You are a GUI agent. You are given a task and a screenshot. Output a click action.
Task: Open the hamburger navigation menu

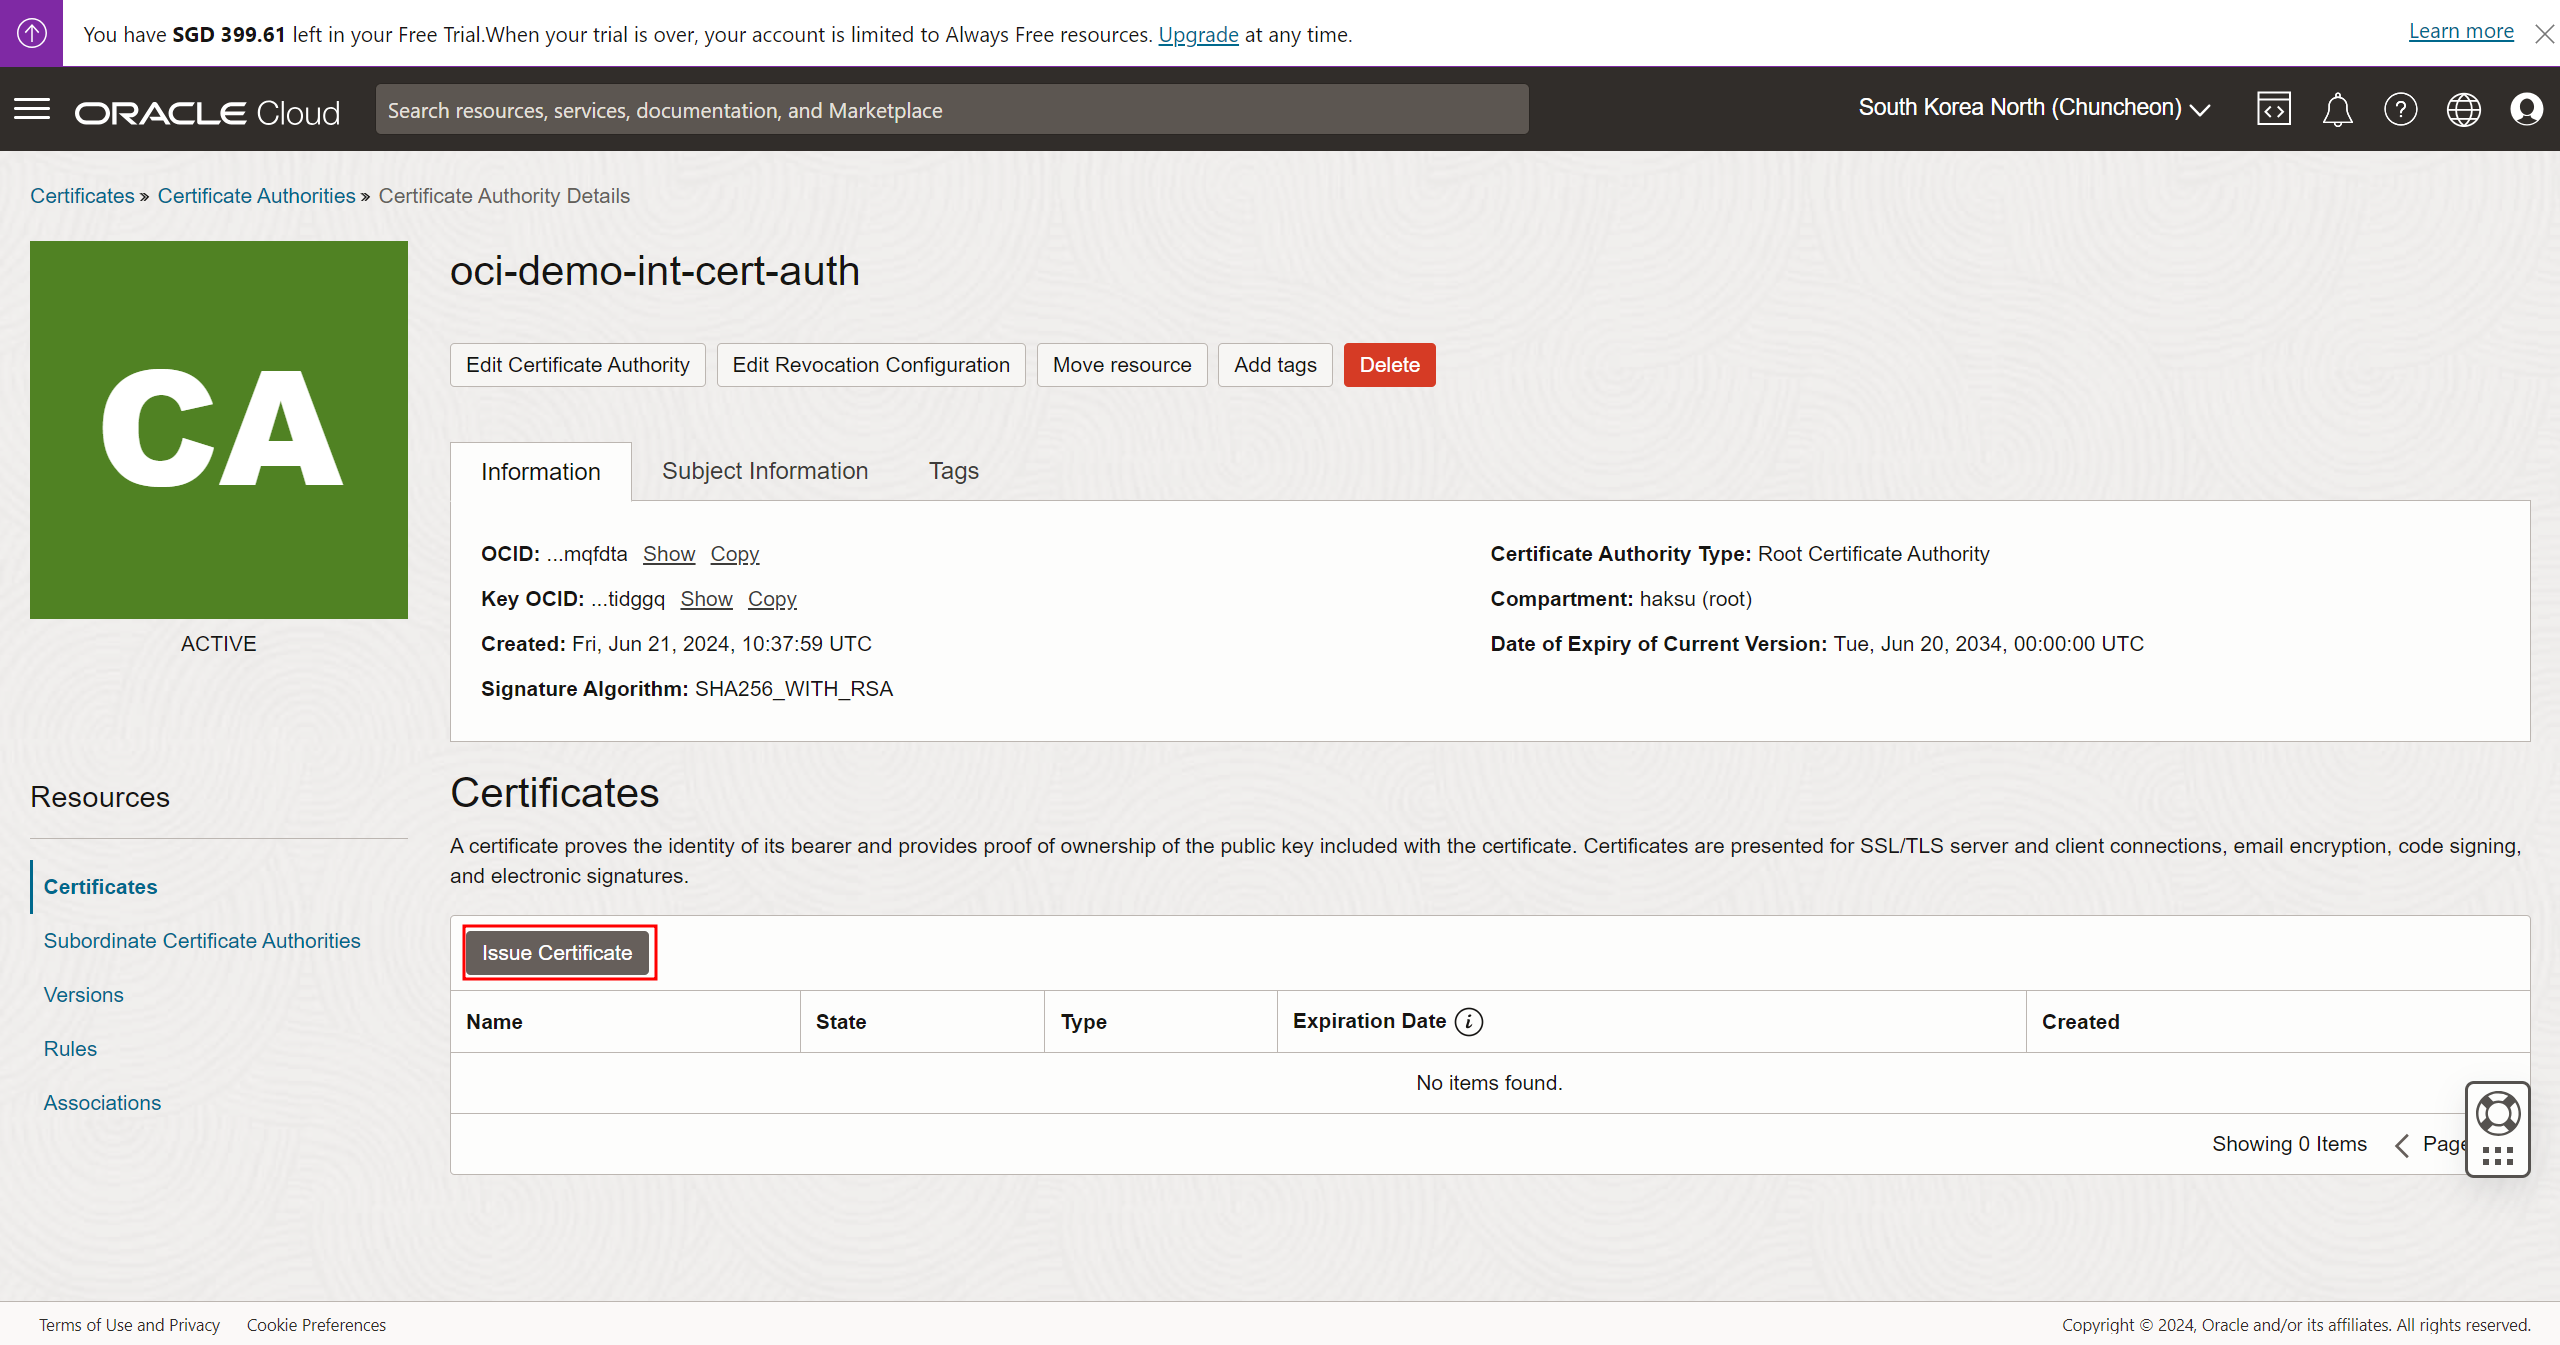(x=32, y=109)
